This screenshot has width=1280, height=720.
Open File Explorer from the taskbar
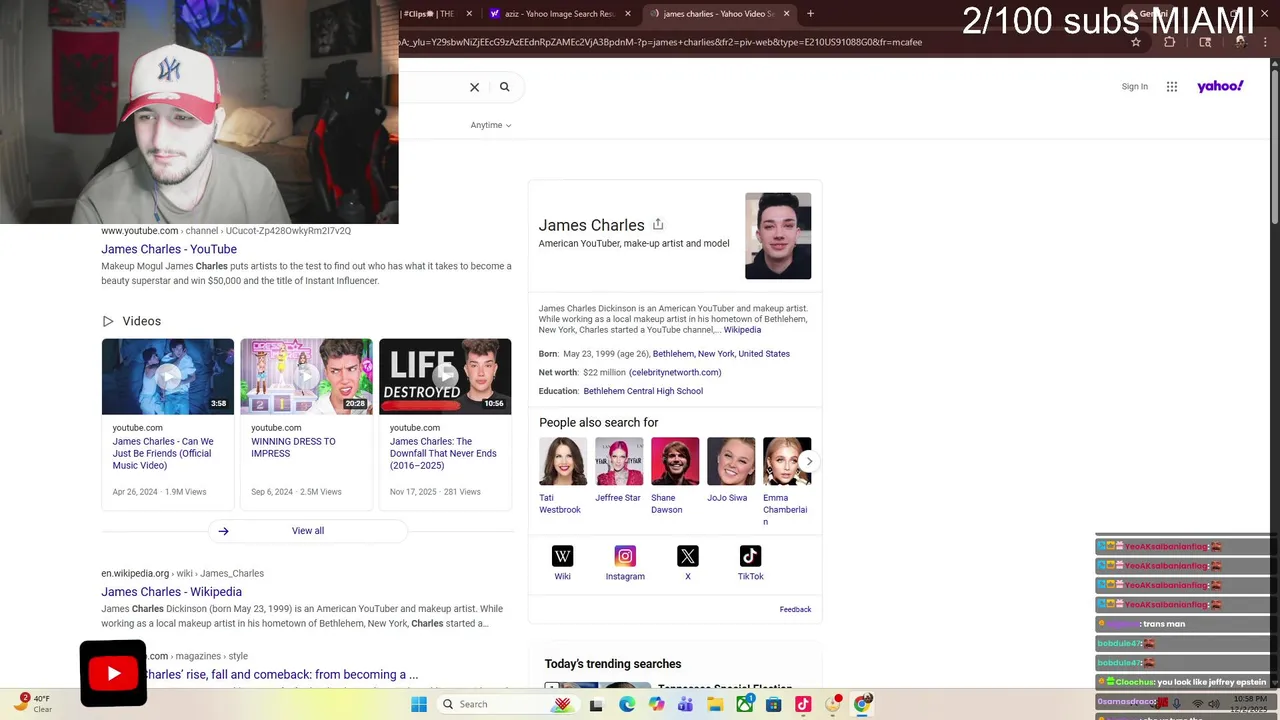point(715,704)
